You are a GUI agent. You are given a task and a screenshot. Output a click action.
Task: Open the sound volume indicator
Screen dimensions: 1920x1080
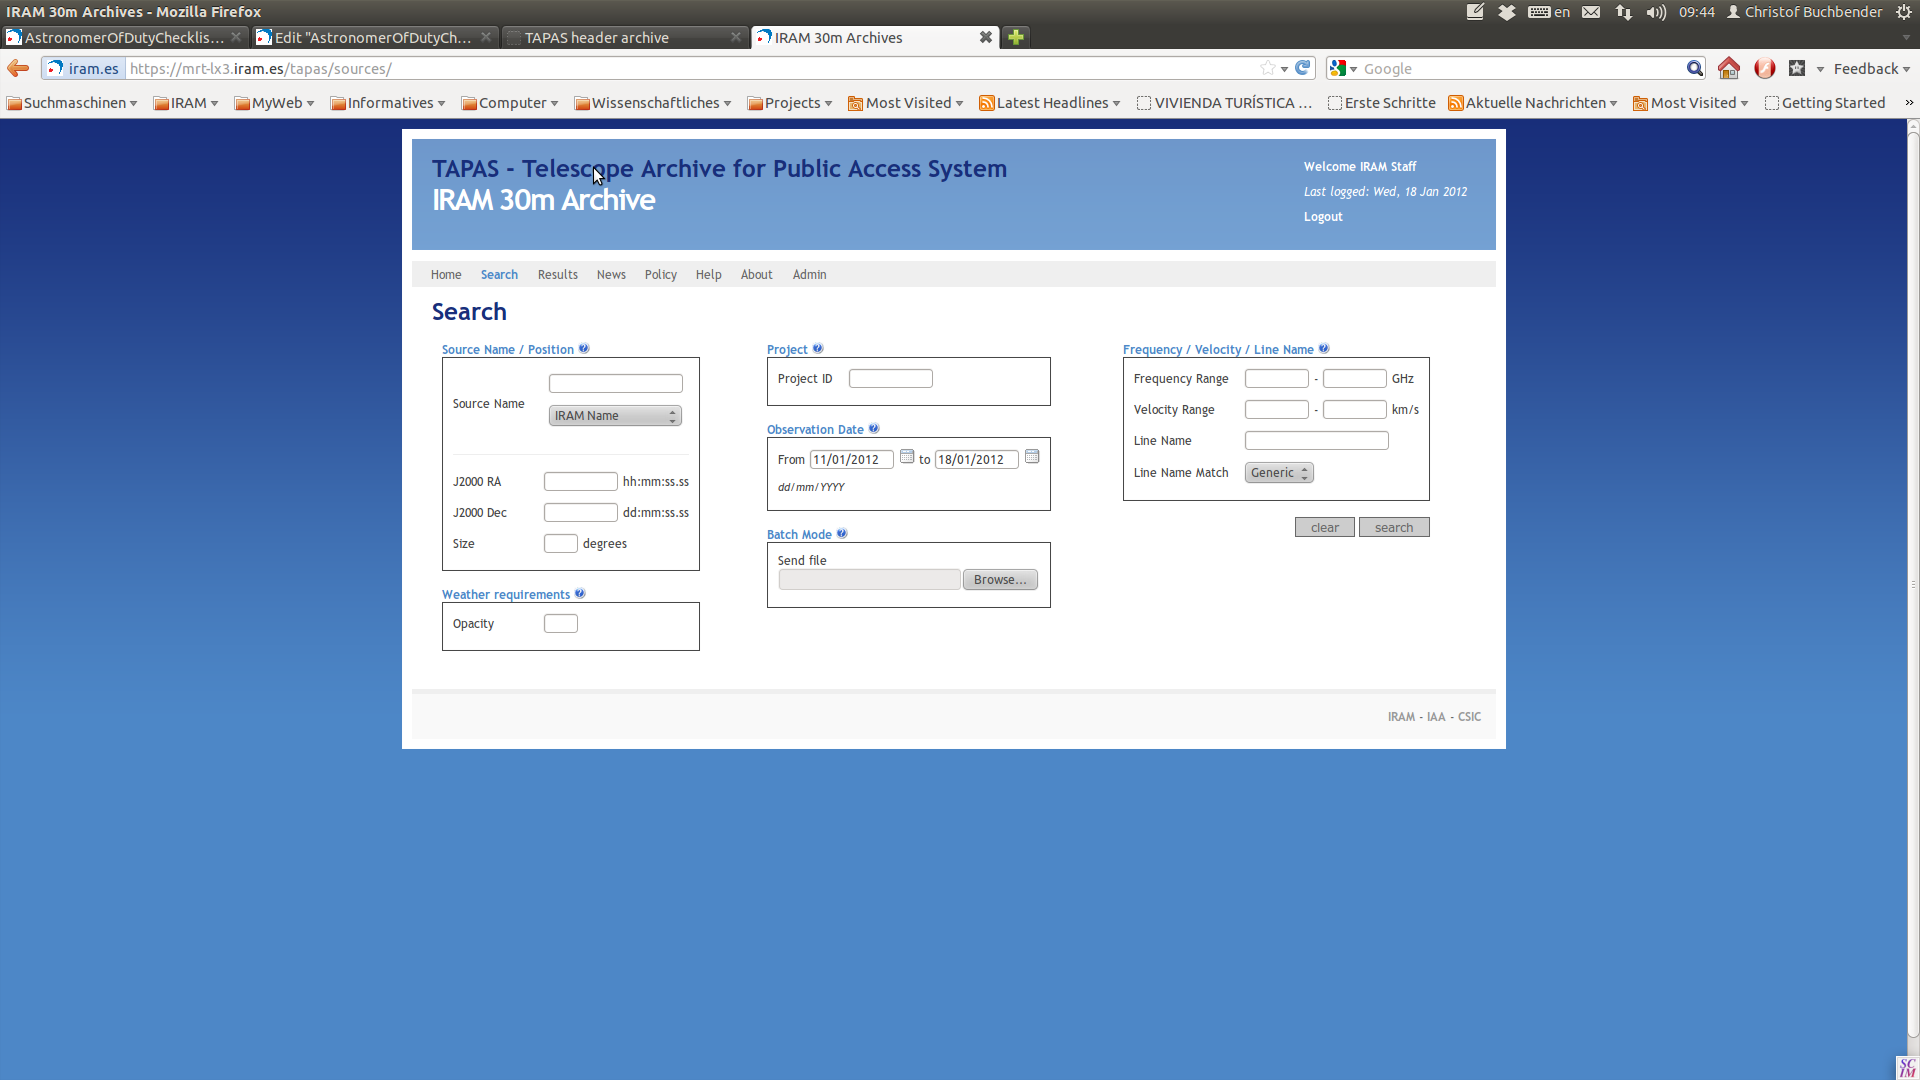1656,12
